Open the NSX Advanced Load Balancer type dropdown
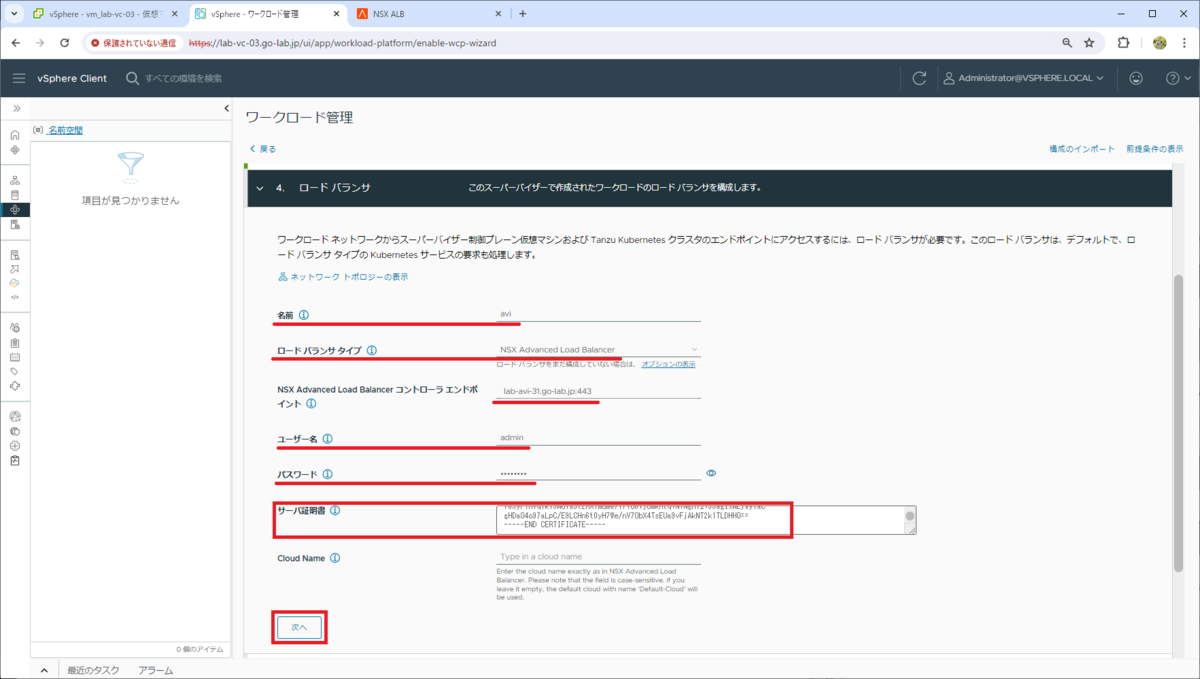This screenshot has width=1200, height=679. [x=598, y=349]
